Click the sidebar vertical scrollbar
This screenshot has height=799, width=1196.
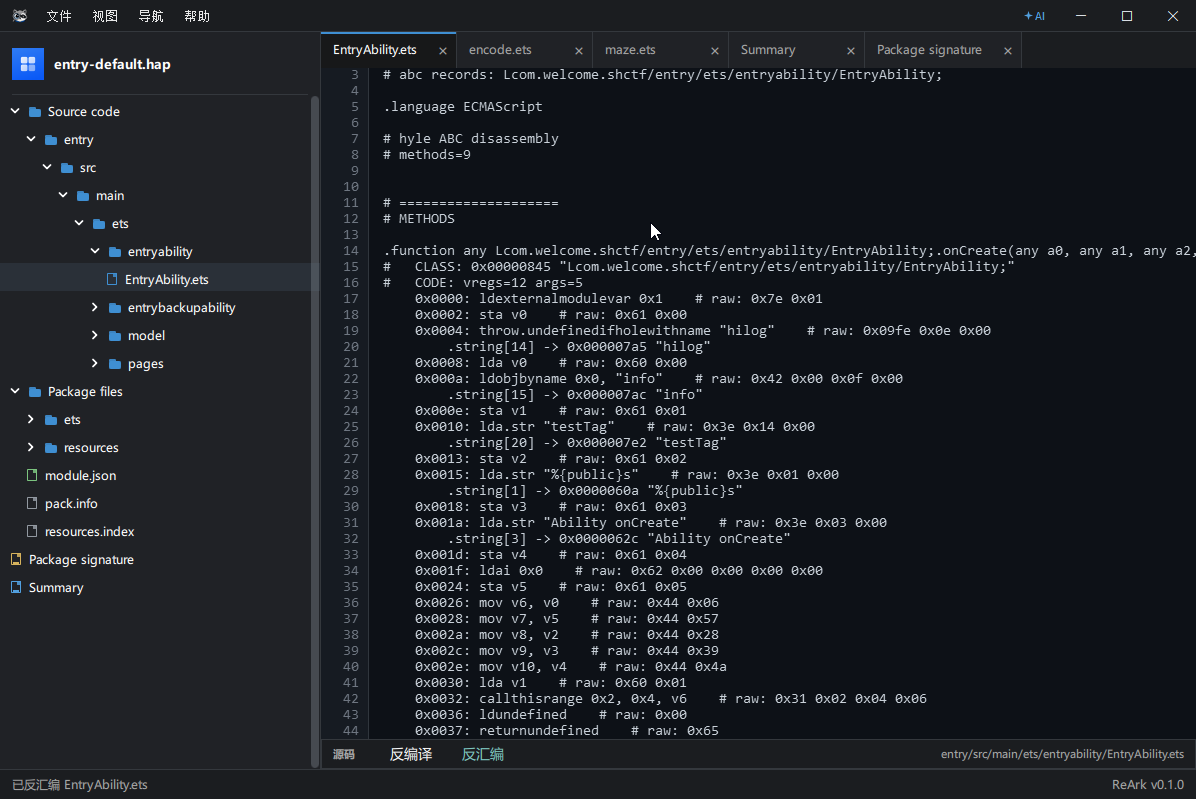click(x=315, y=431)
